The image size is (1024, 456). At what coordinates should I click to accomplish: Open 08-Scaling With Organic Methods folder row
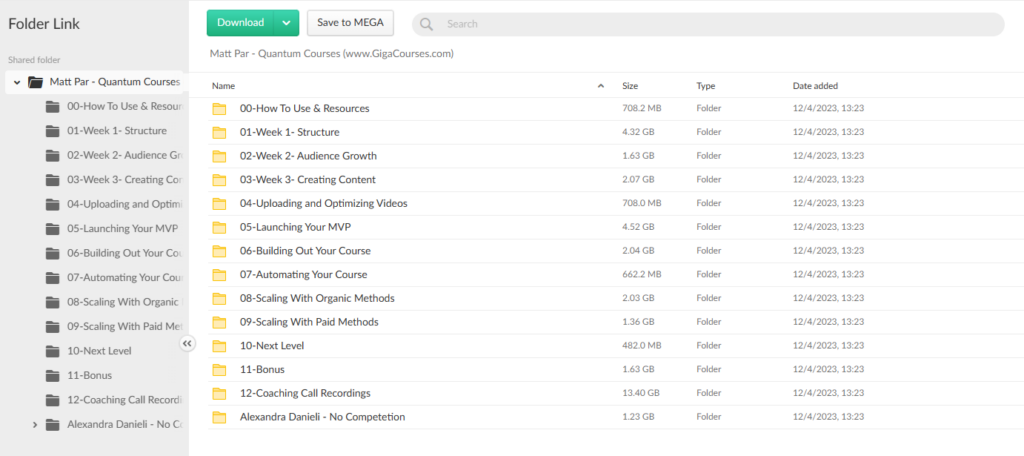coord(317,298)
